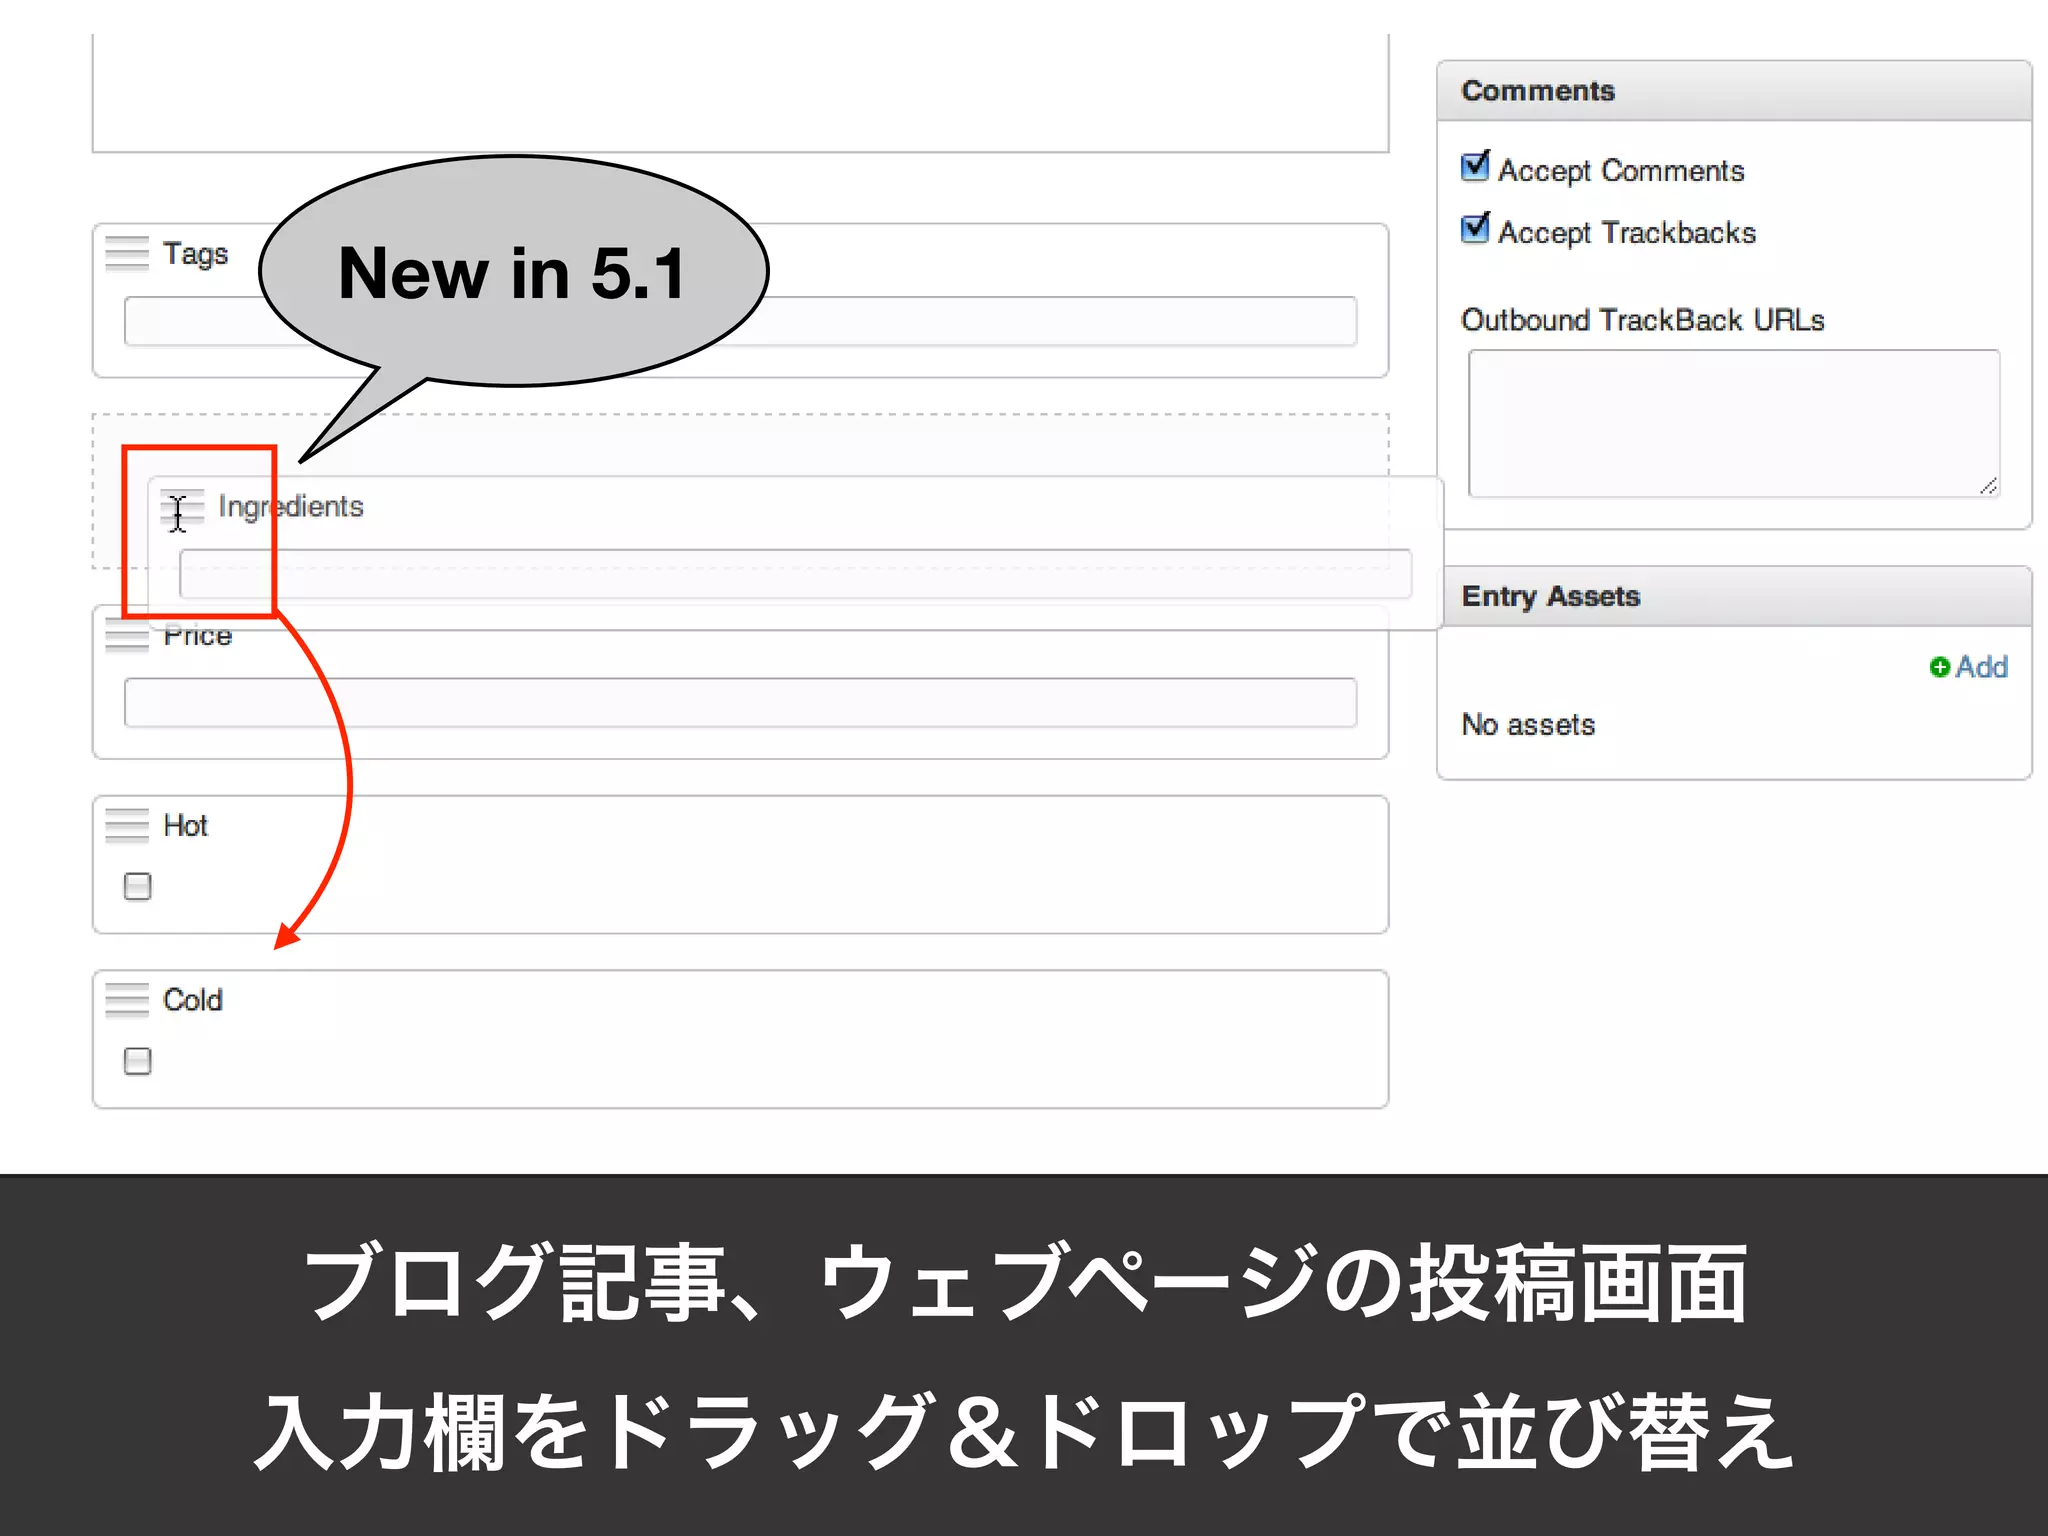Click the large entry body text area
The image size is (2048, 1536).
(740, 92)
